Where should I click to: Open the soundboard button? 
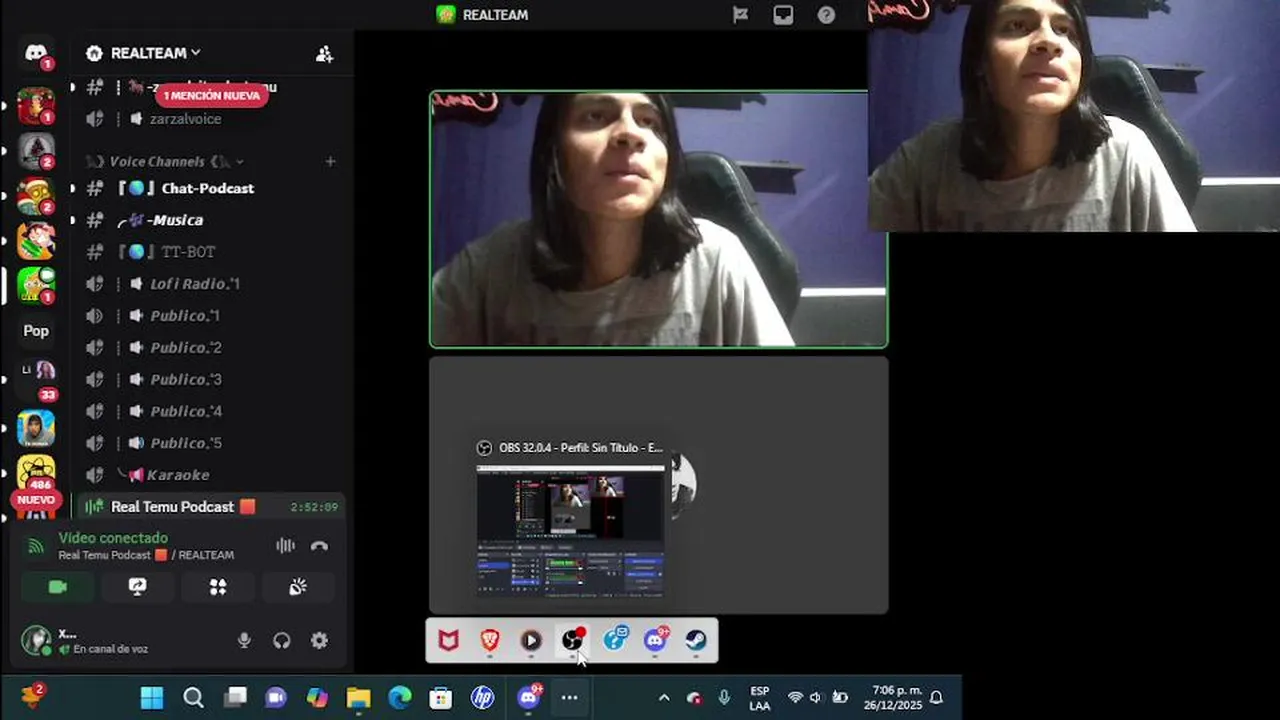tap(298, 587)
